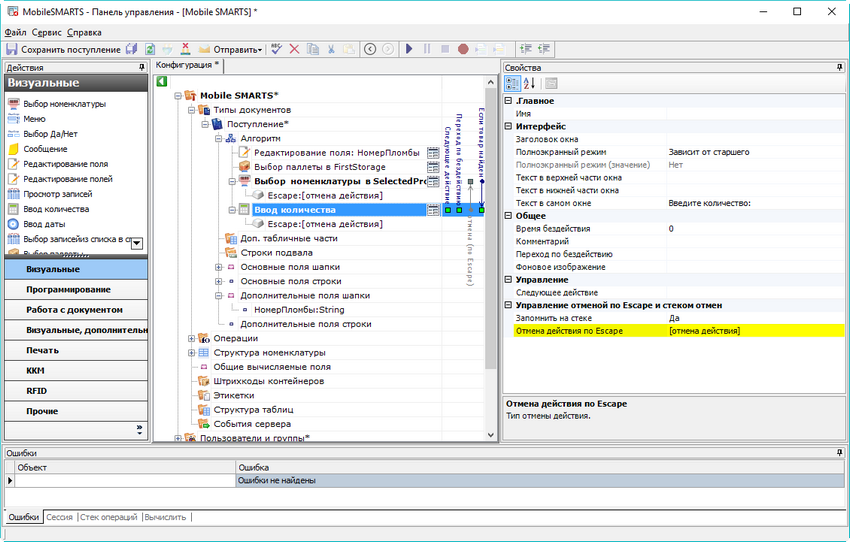Click the tree scroll down arrow
850x542 pixels.
pos(491,435)
